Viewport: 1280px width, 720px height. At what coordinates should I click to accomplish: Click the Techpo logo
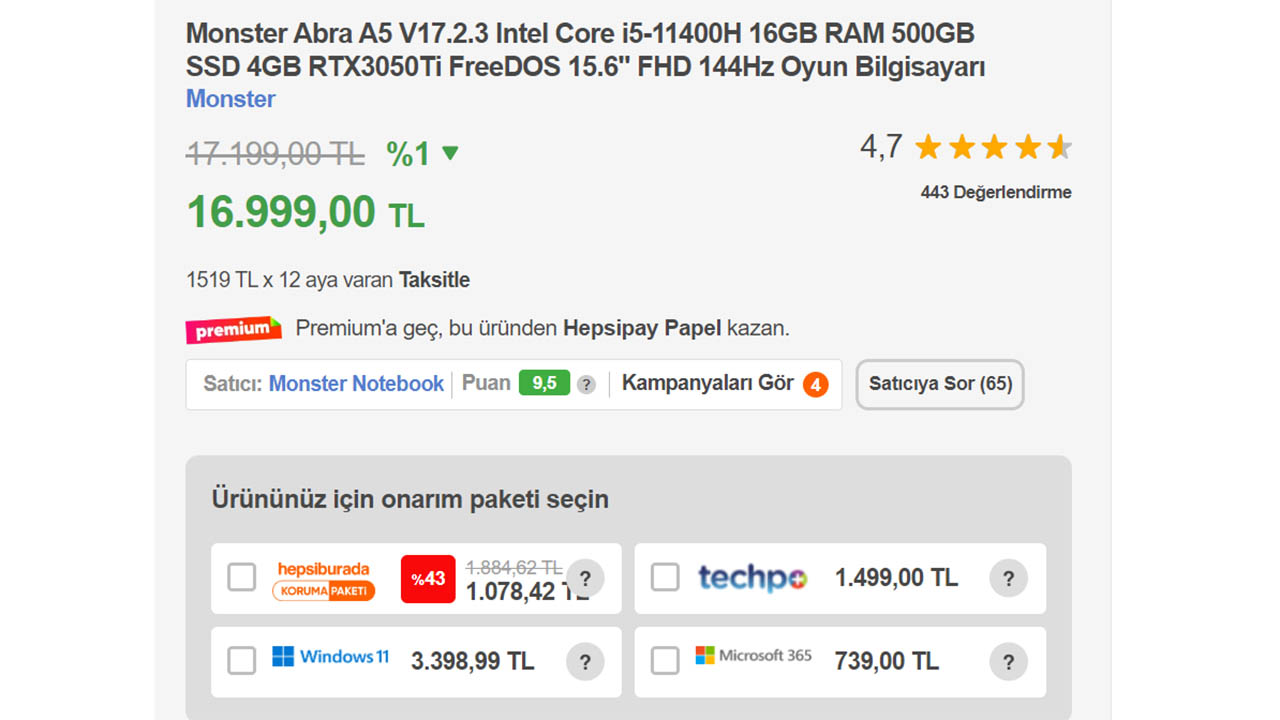[x=752, y=577]
